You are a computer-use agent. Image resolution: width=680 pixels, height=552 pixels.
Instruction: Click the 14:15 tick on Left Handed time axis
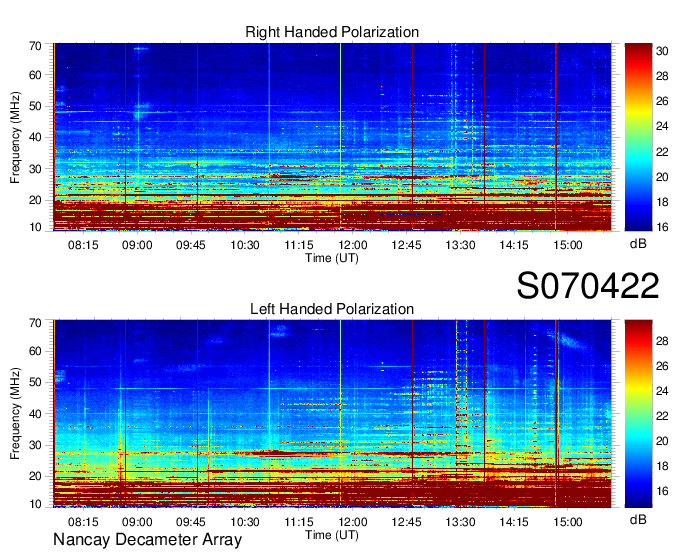click(x=514, y=522)
